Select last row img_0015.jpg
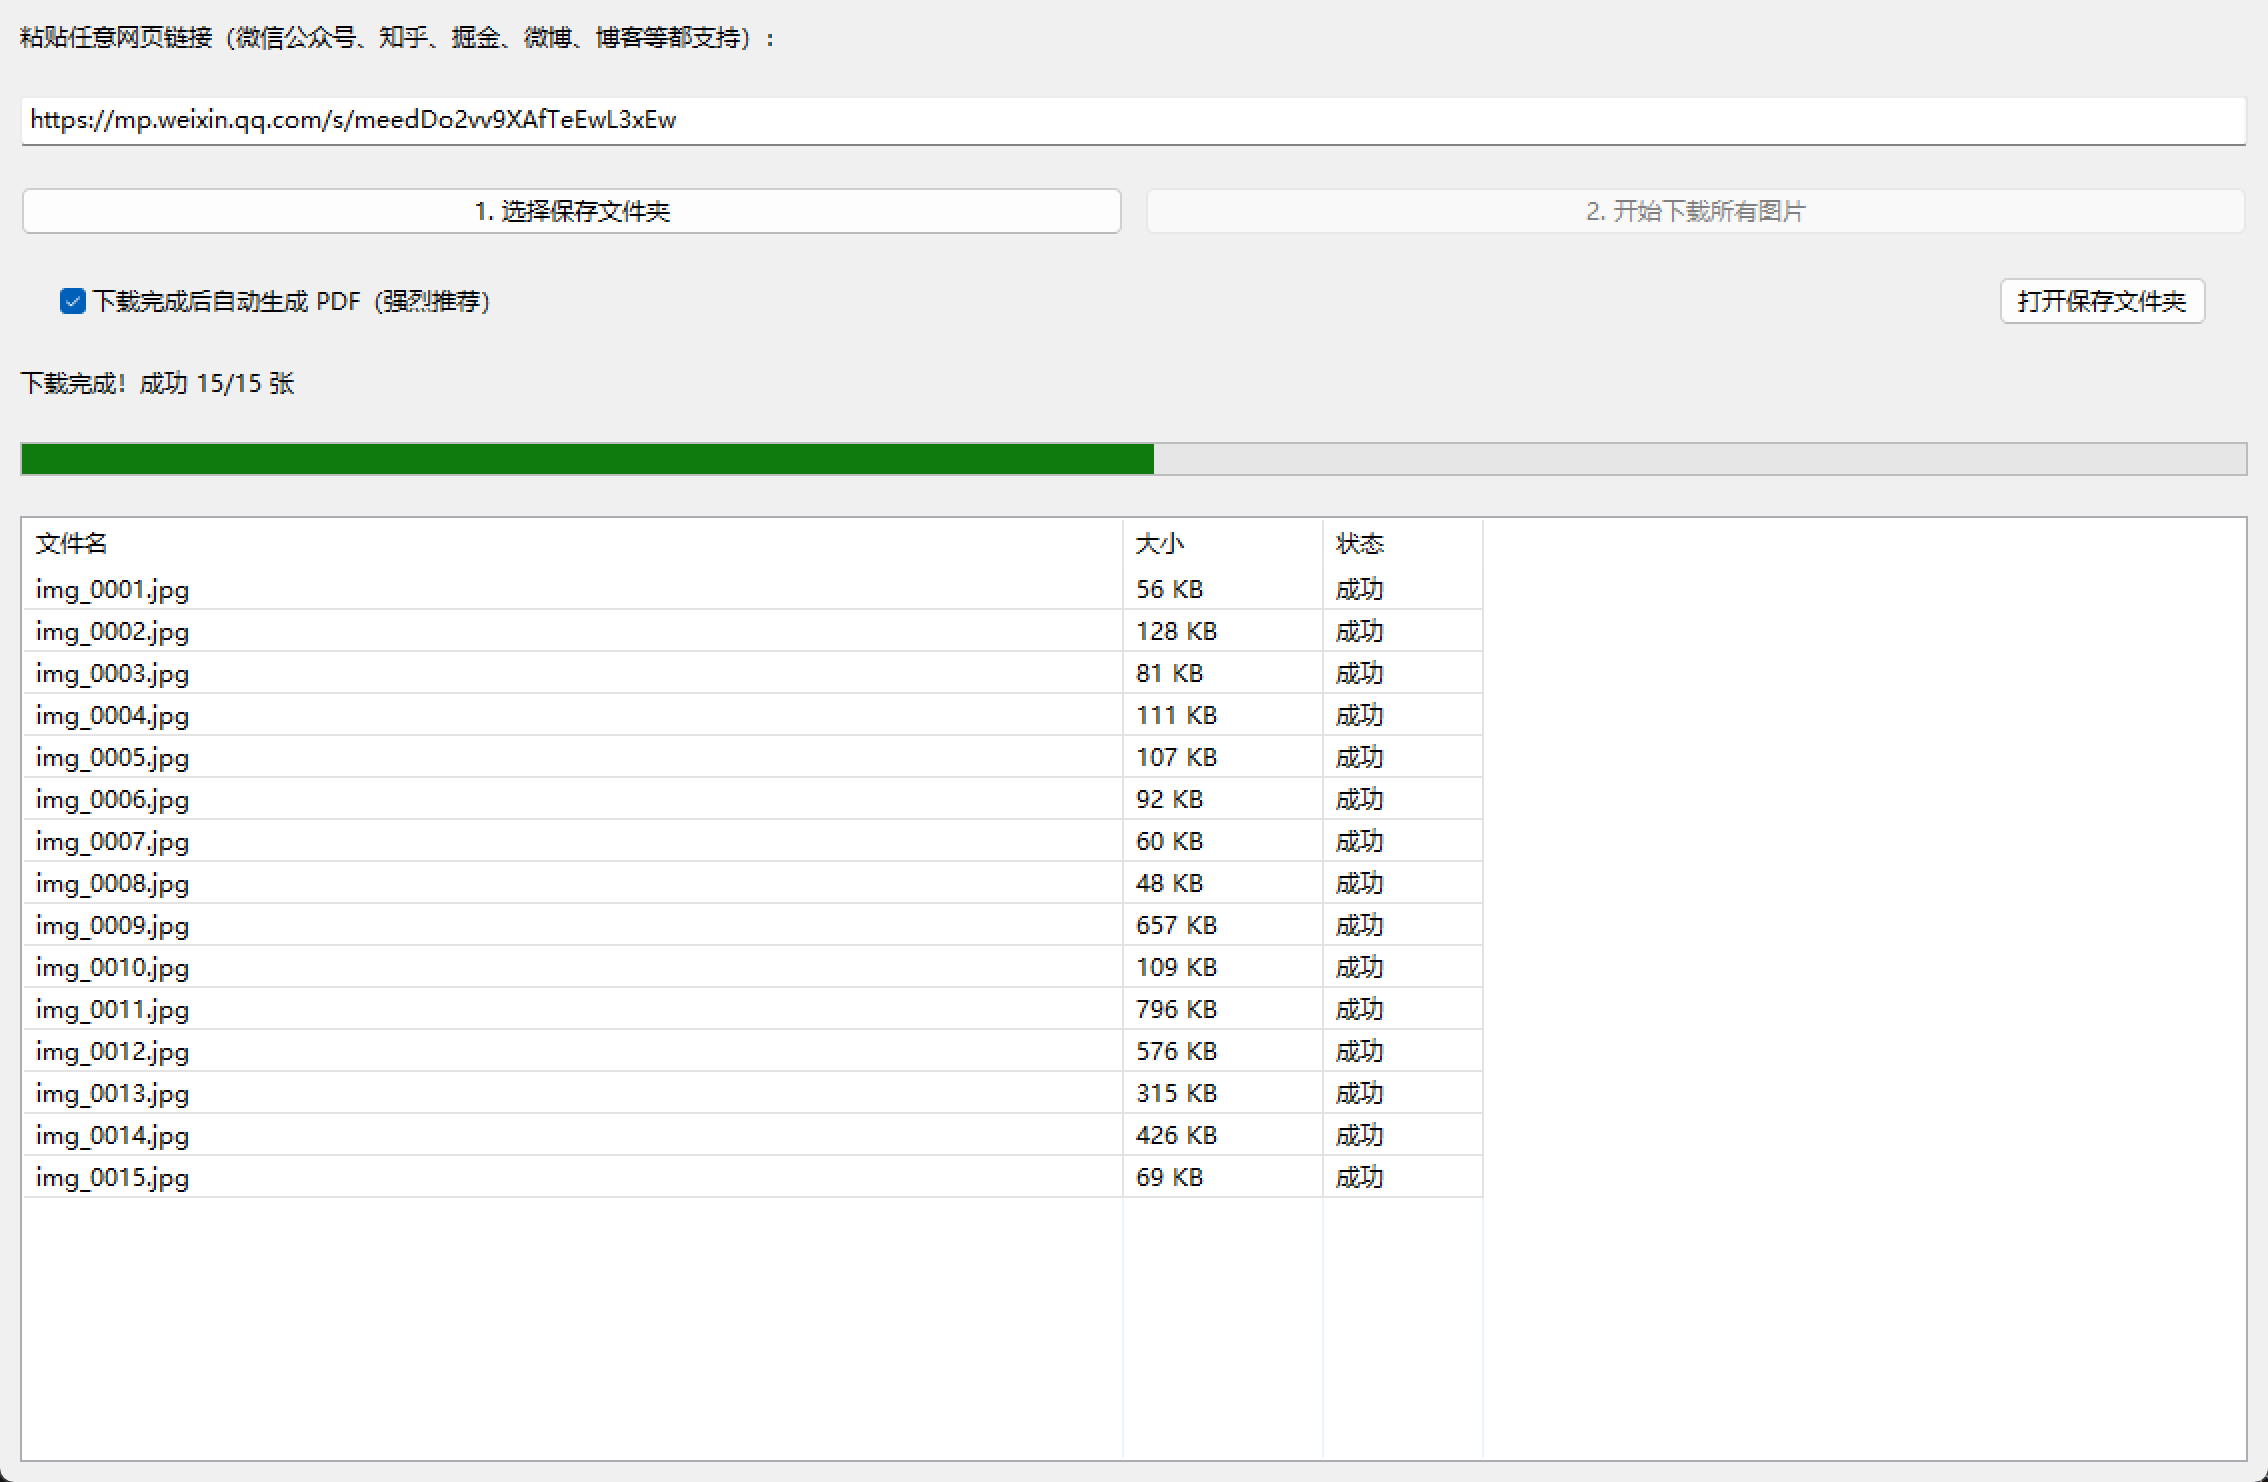 (x=112, y=1178)
